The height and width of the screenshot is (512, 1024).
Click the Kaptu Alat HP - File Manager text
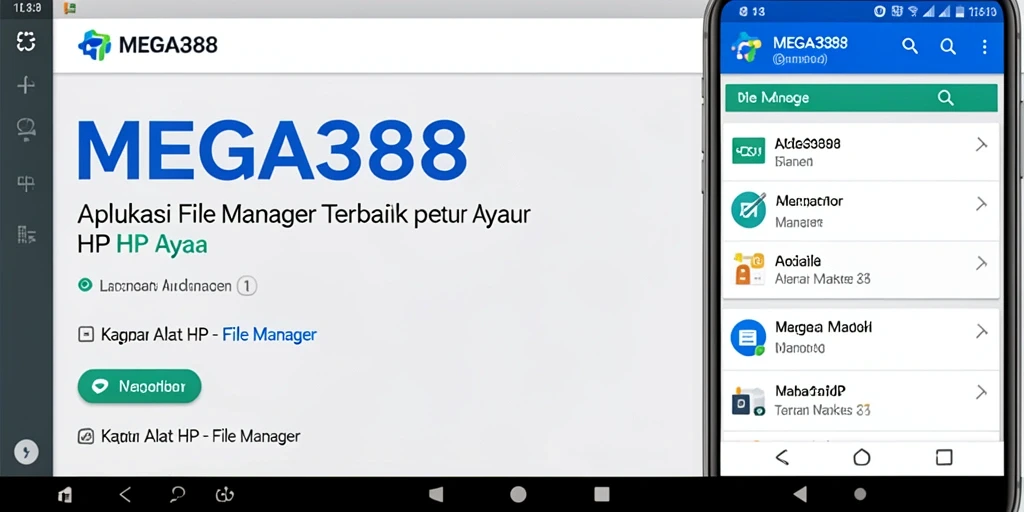(x=200, y=436)
